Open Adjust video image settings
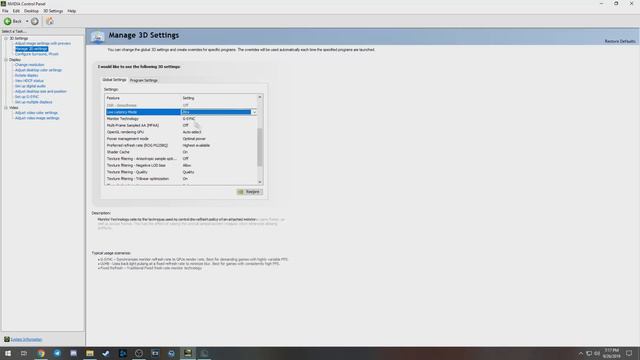The height and width of the screenshot is (360, 640). tap(37, 118)
